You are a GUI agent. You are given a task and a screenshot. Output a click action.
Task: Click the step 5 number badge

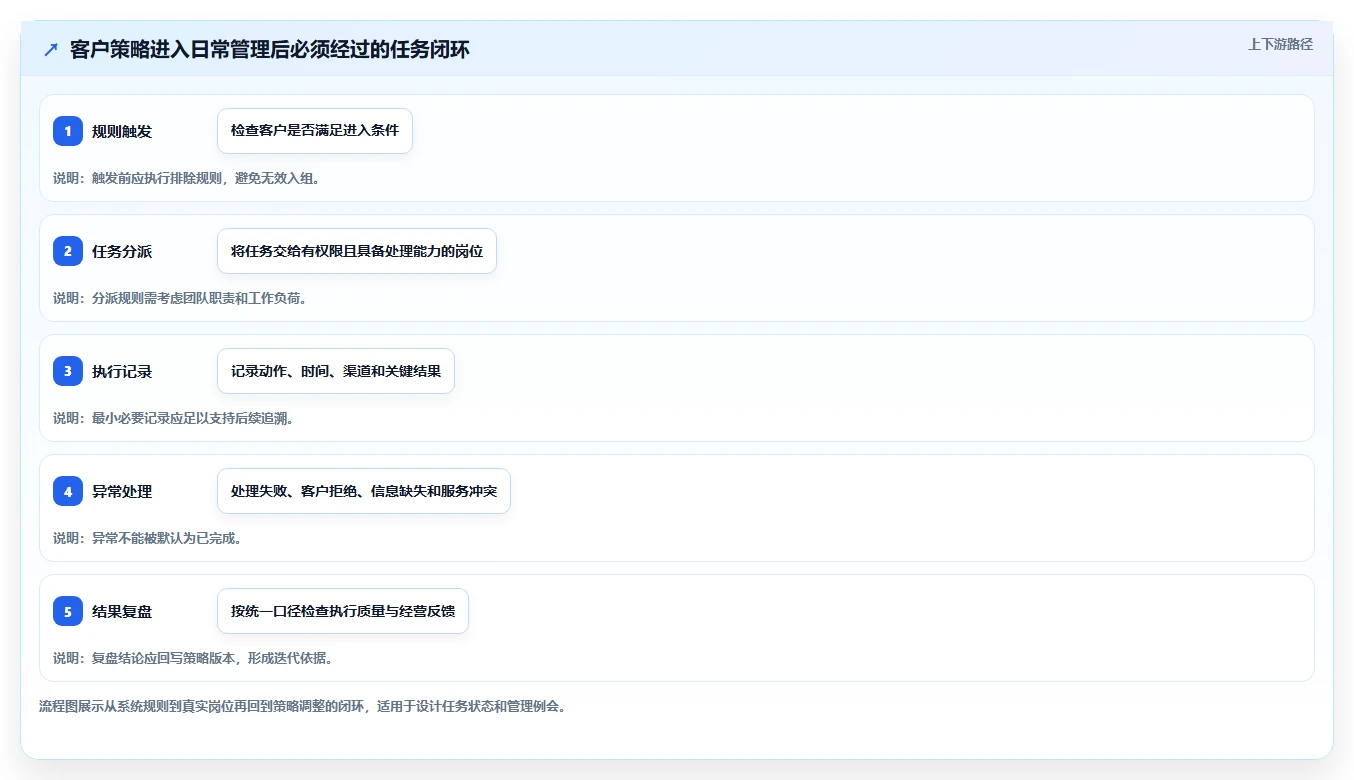click(x=68, y=611)
